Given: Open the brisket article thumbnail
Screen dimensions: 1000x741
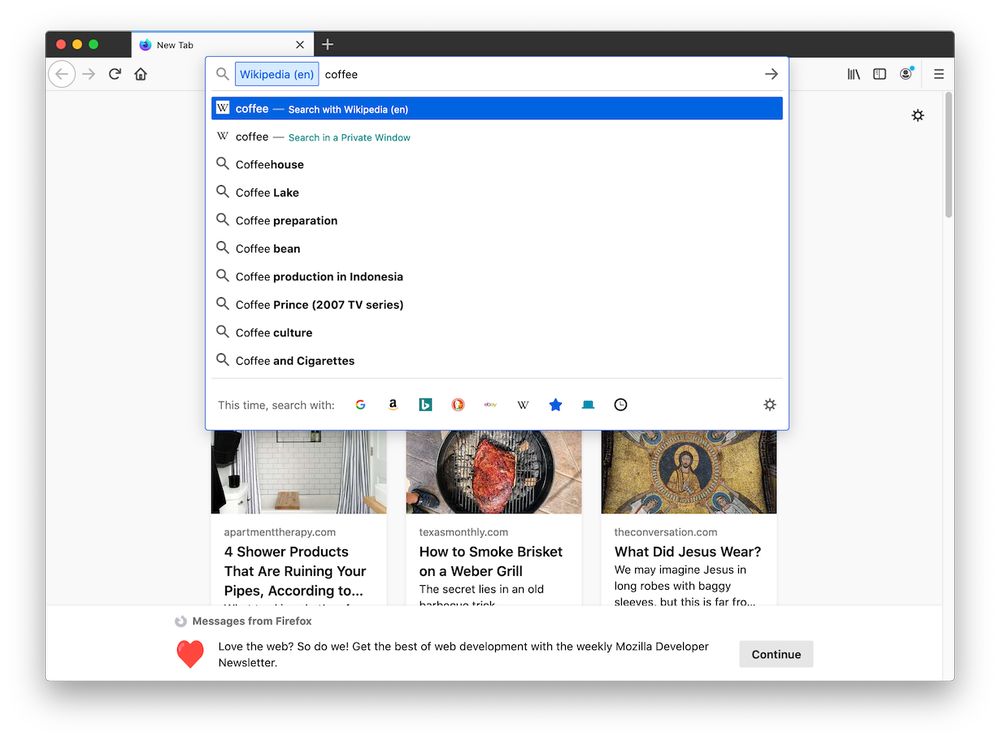Looking at the screenshot, I should click(x=493, y=472).
